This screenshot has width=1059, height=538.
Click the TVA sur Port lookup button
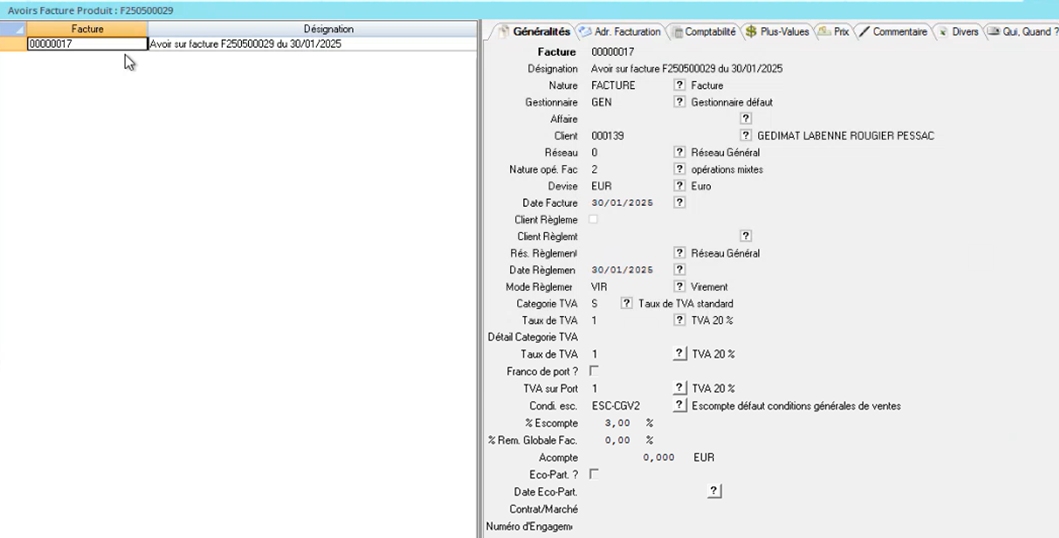[x=680, y=388]
